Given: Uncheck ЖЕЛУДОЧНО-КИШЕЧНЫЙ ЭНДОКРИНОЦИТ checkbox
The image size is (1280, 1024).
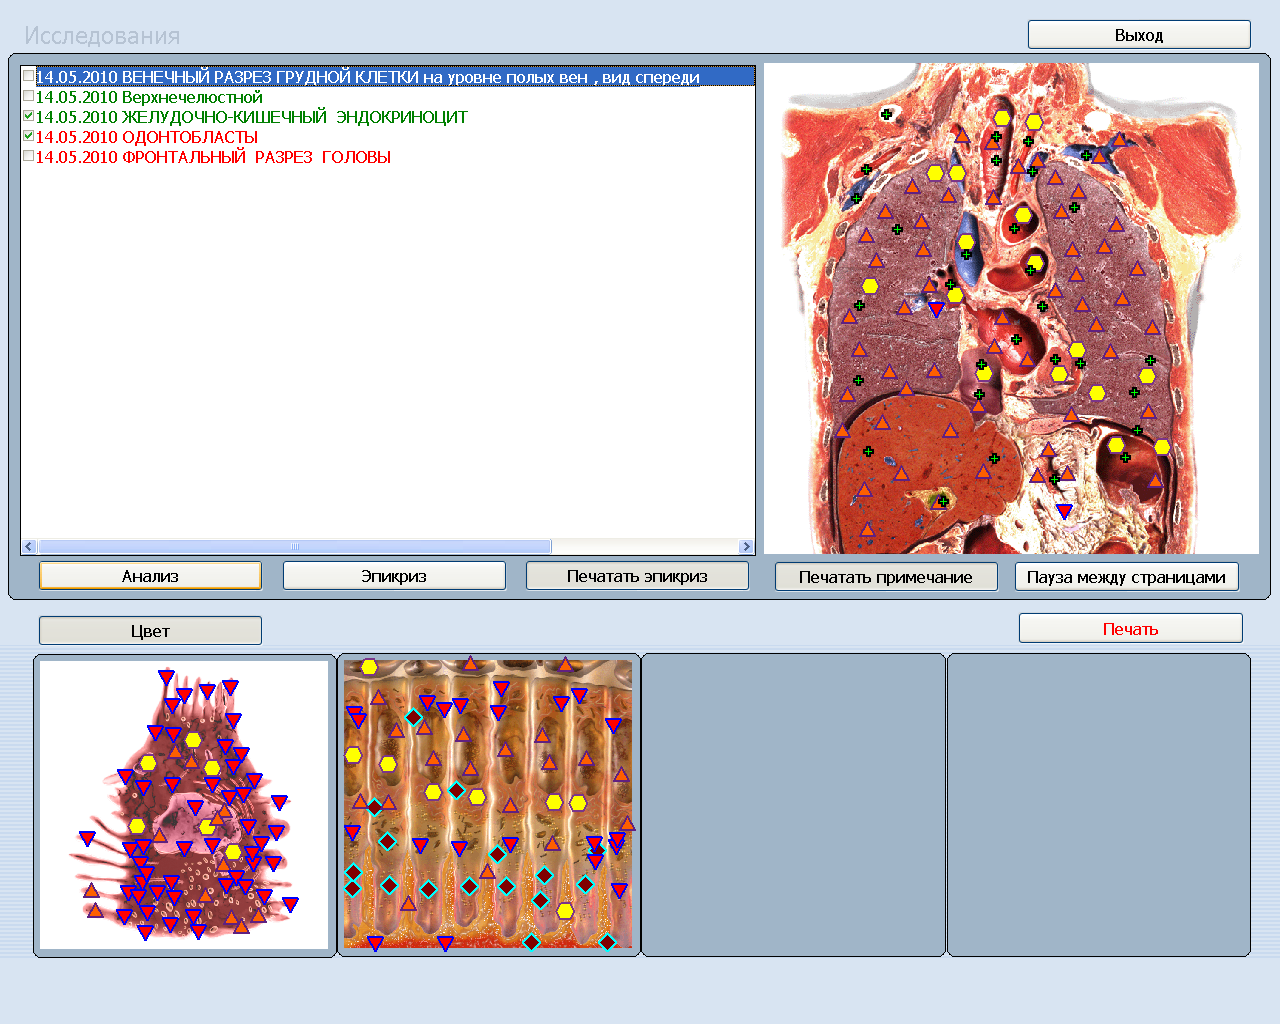Looking at the screenshot, I should click(x=28, y=116).
